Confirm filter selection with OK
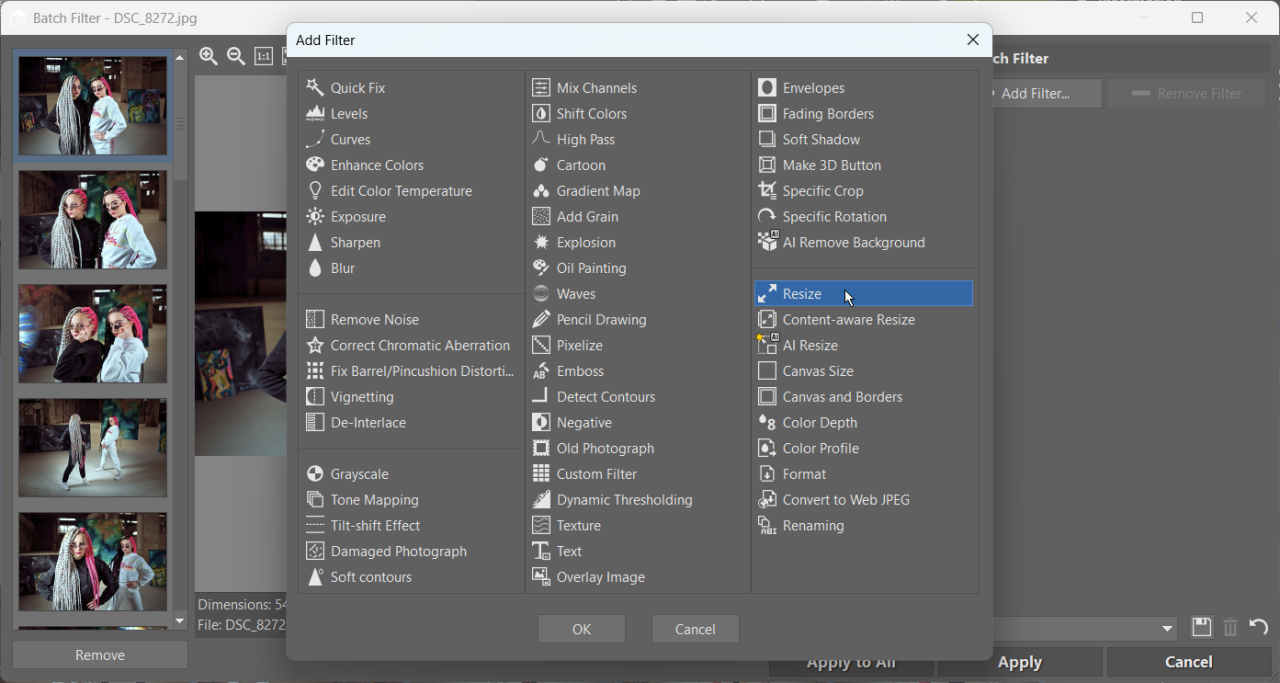 [x=581, y=629]
